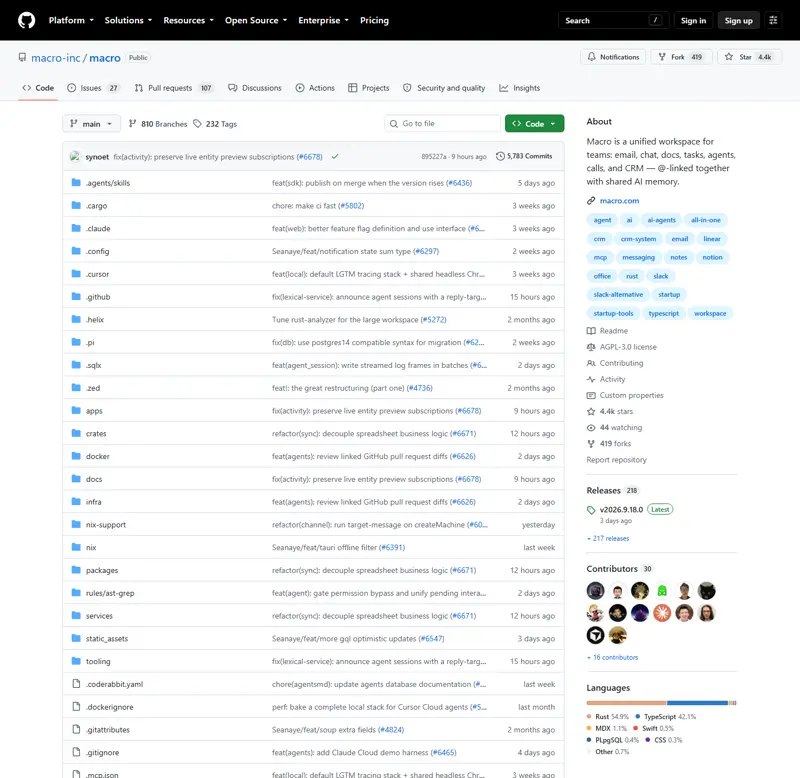The image size is (800, 778).
Task: Expand the green Code dropdown button
Action: coord(534,123)
